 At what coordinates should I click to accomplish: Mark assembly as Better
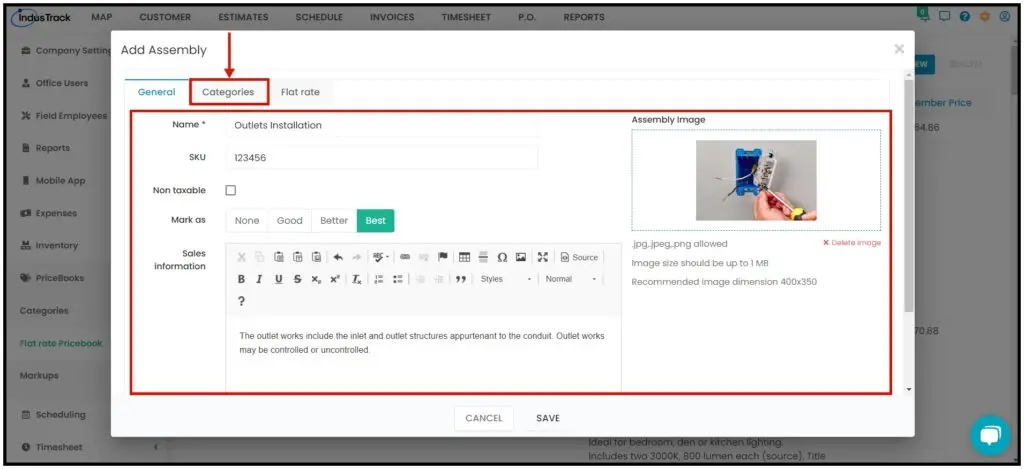334,221
